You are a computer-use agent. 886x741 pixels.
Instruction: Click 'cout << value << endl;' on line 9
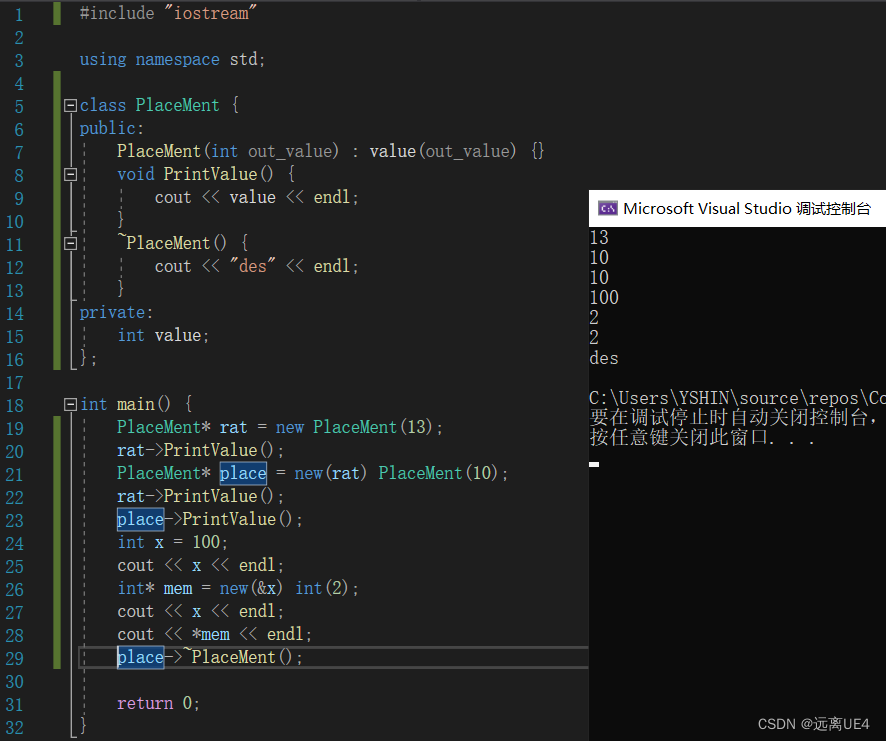(x=257, y=197)
